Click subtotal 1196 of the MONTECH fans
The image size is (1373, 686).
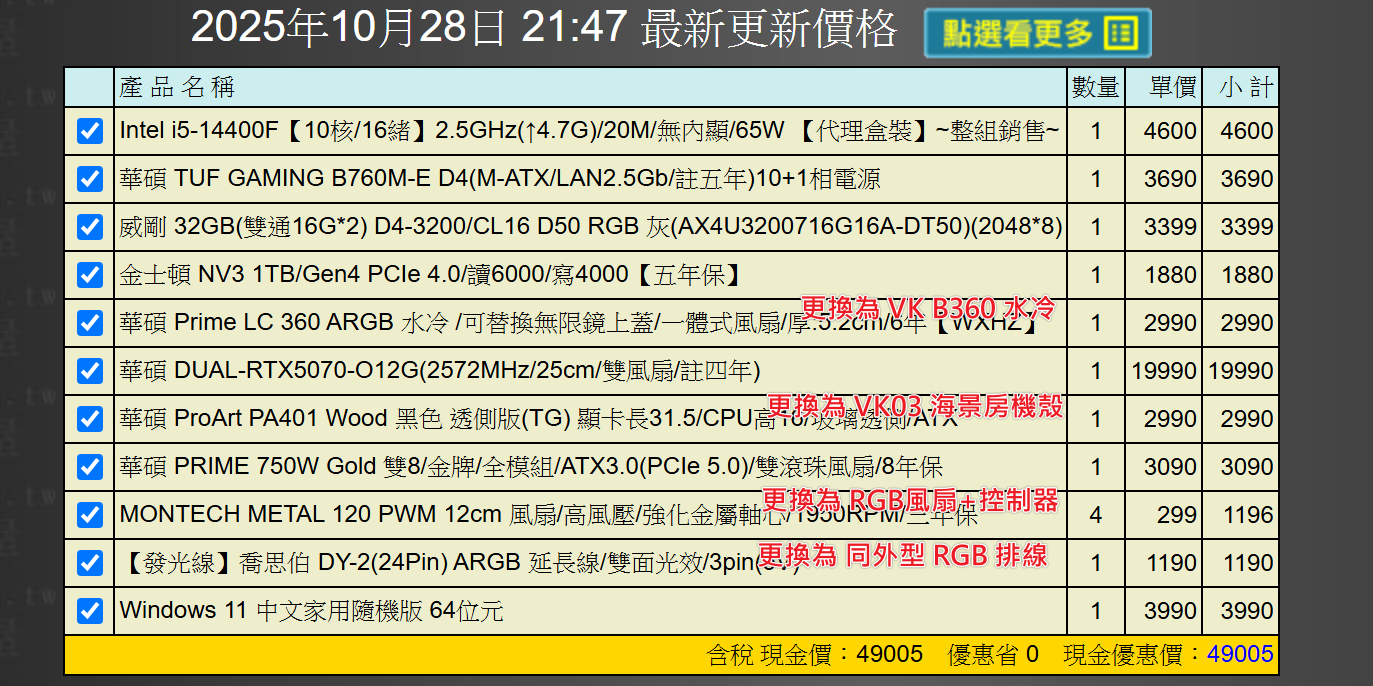click(1247, 515)
